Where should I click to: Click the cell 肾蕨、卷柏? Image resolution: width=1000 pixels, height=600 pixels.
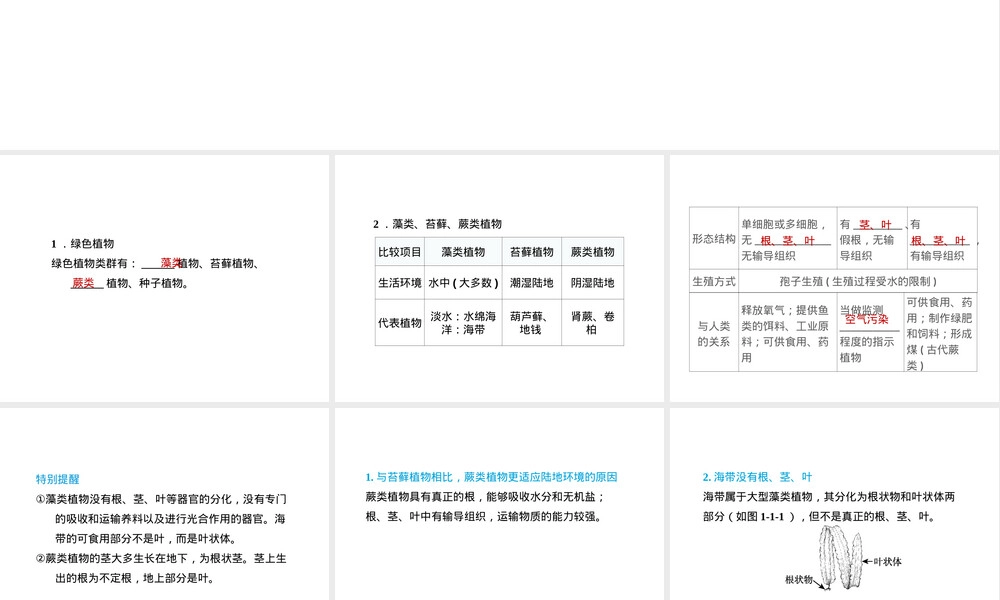coord(592,323)
